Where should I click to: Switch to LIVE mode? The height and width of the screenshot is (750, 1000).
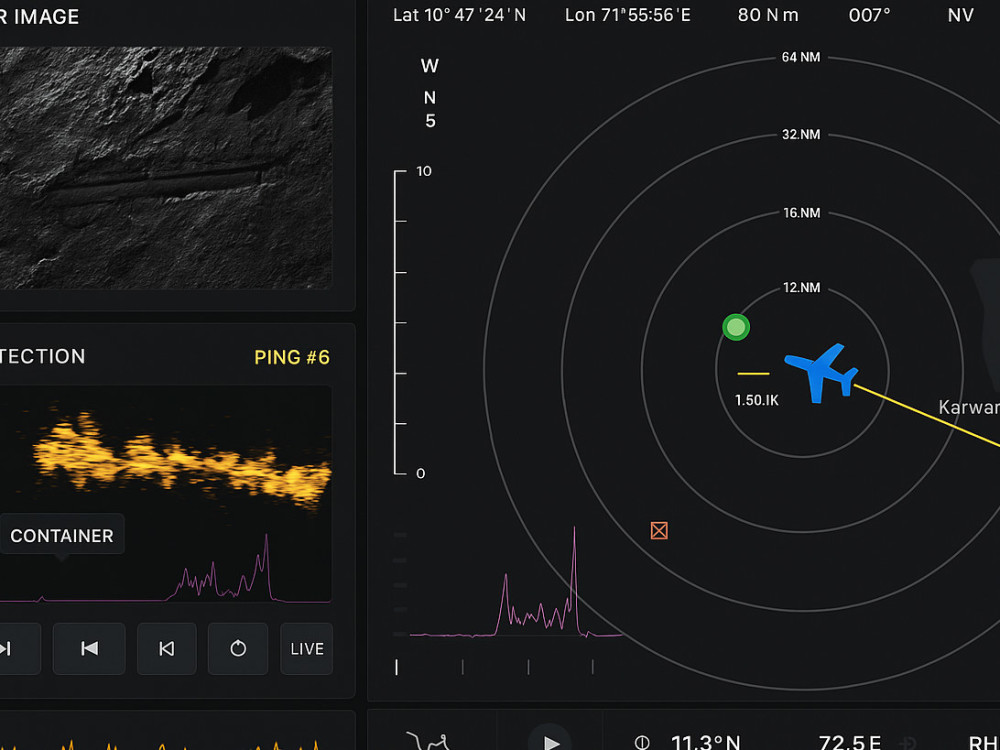[307, 649]
